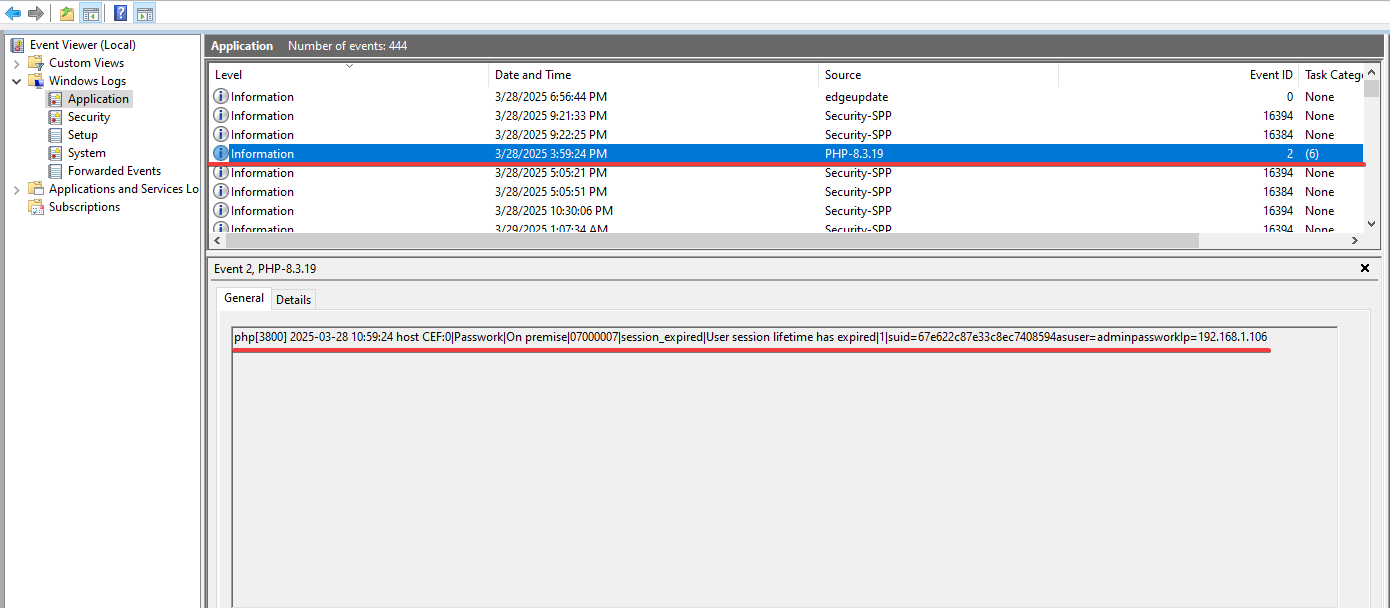Click the horizontal scrollbar of the event list

click(700, 240)
